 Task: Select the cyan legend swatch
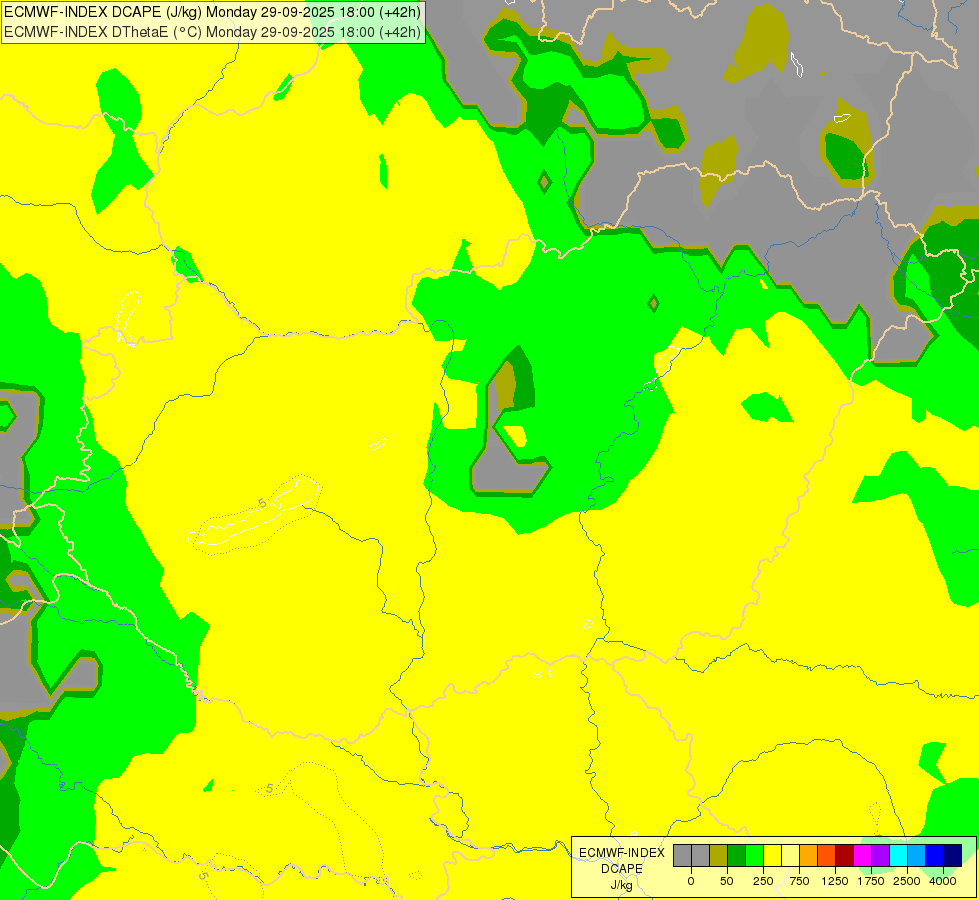[898, 856]
